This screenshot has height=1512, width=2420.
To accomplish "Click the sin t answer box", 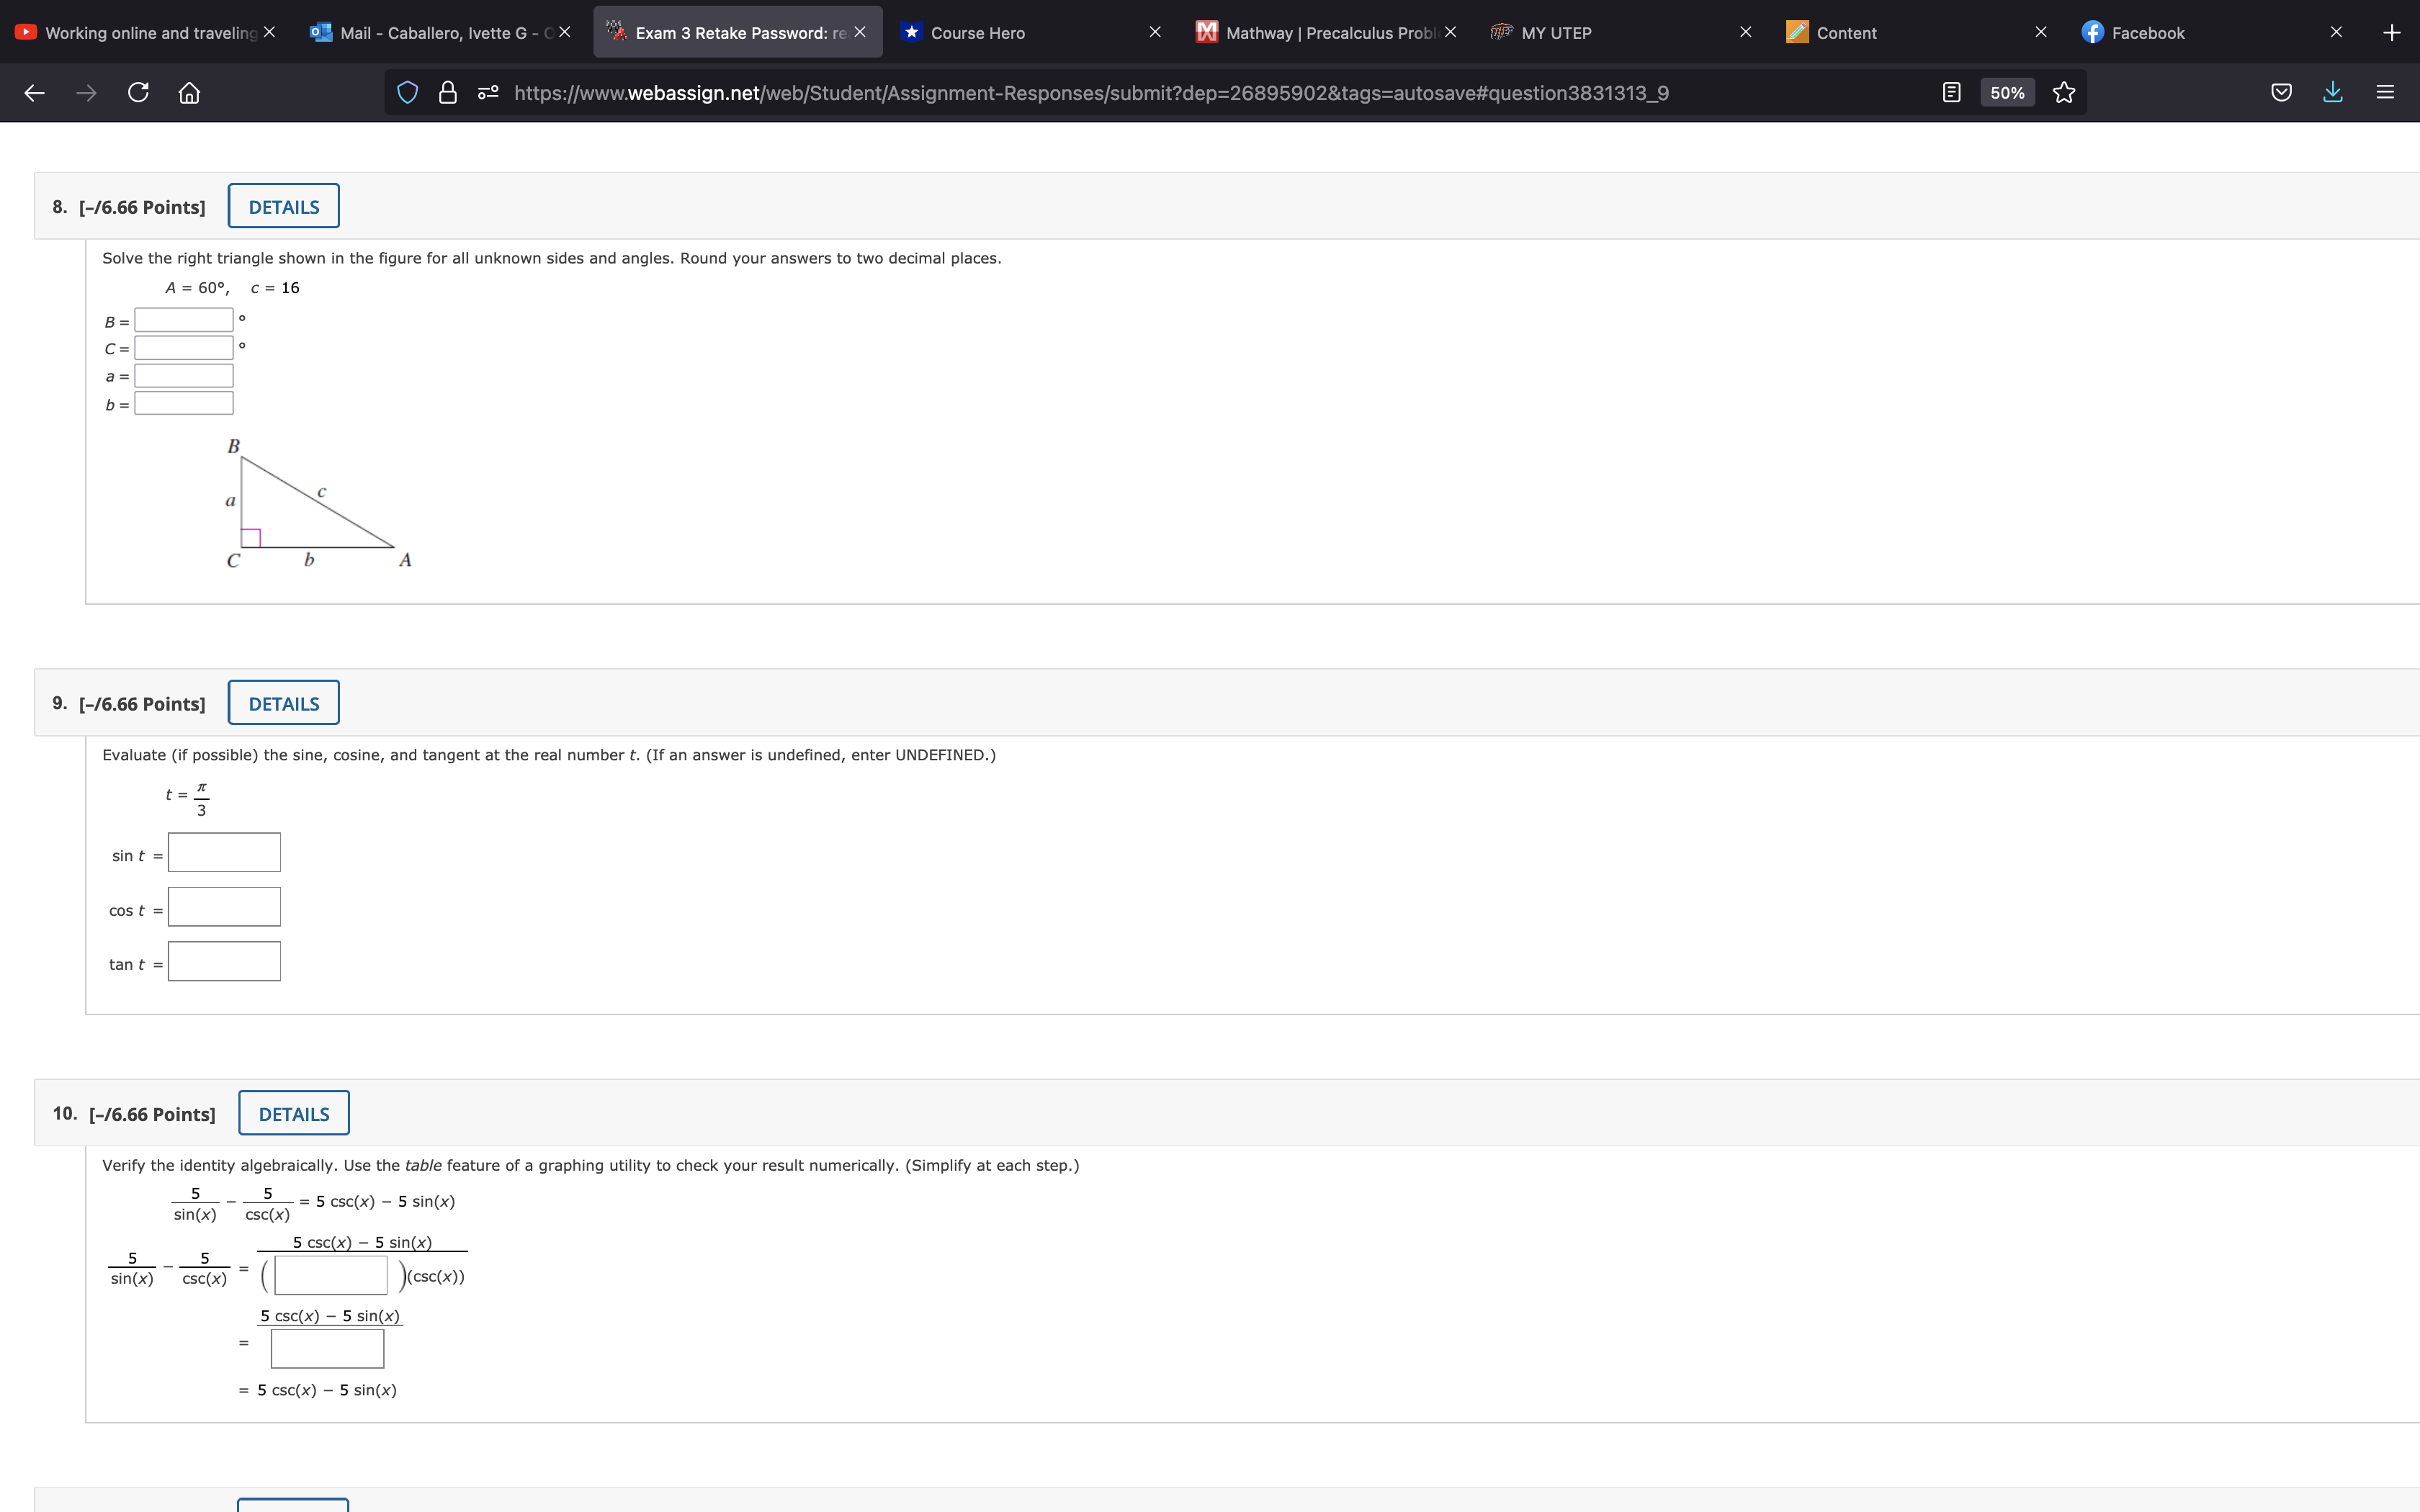I will pos(224,853).
